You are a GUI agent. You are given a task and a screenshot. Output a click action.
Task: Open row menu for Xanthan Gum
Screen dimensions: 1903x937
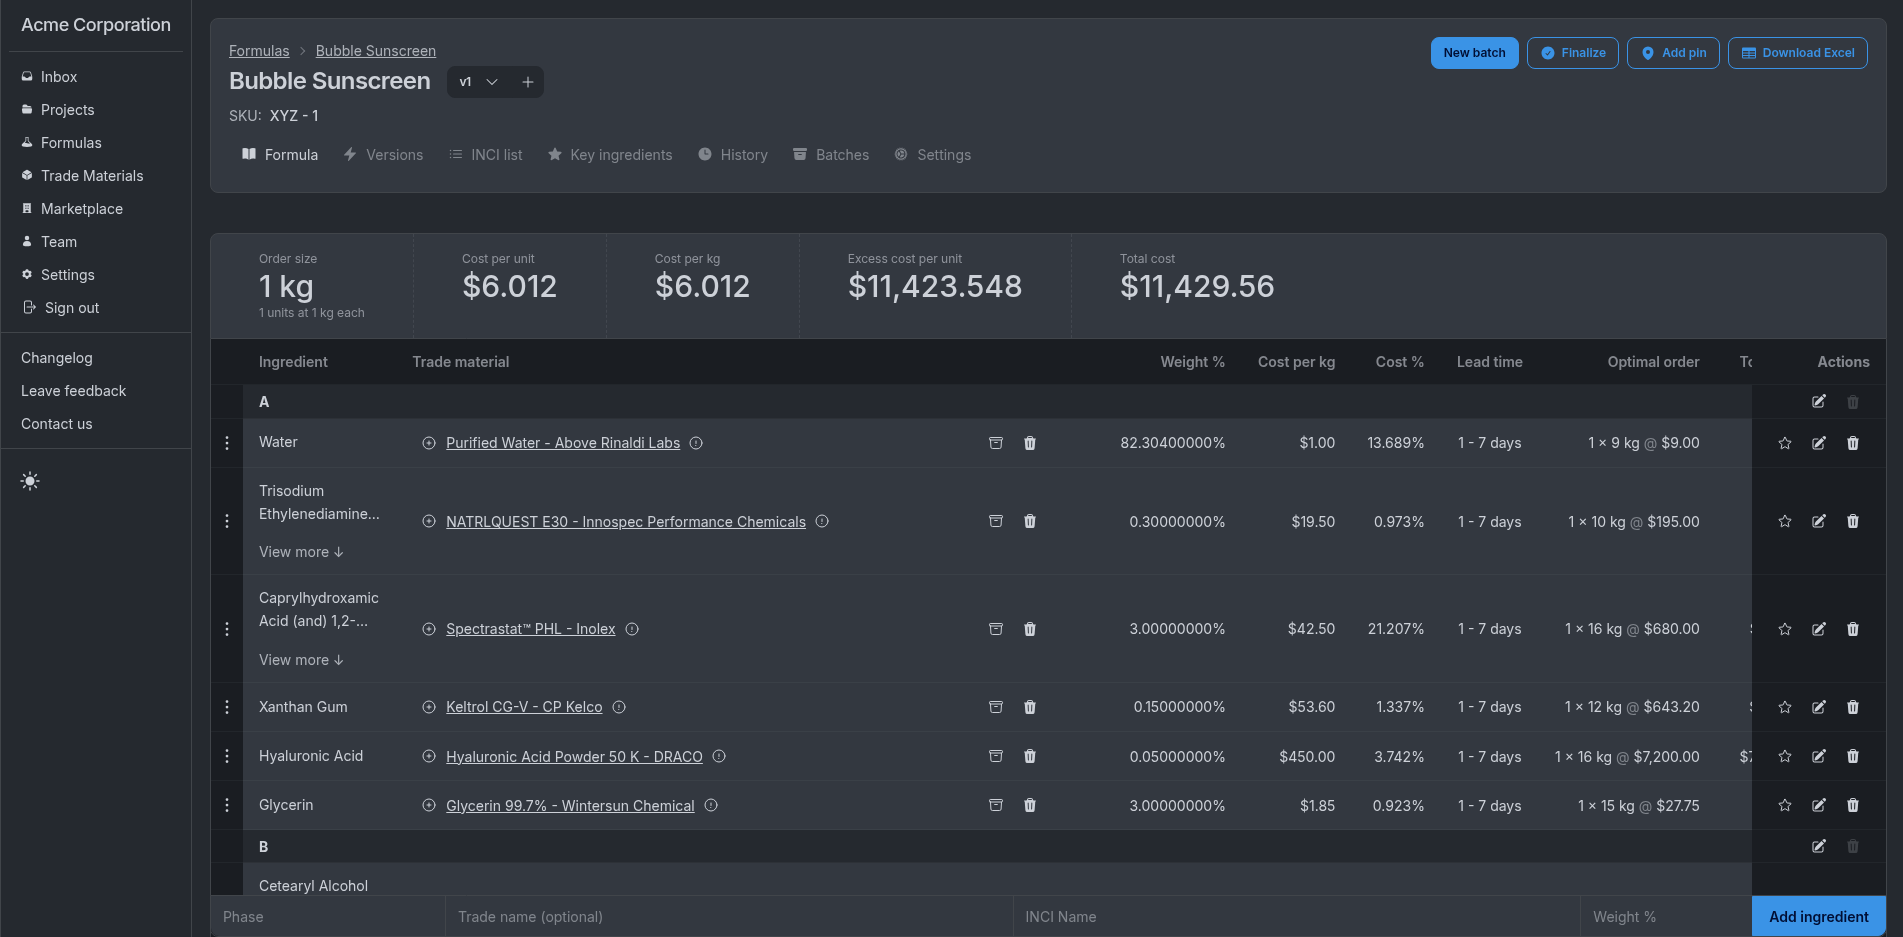[227, 707]
